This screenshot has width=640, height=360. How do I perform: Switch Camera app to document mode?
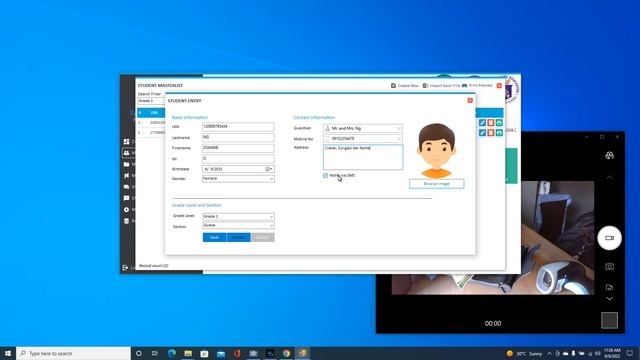click(x=609, y=287)
